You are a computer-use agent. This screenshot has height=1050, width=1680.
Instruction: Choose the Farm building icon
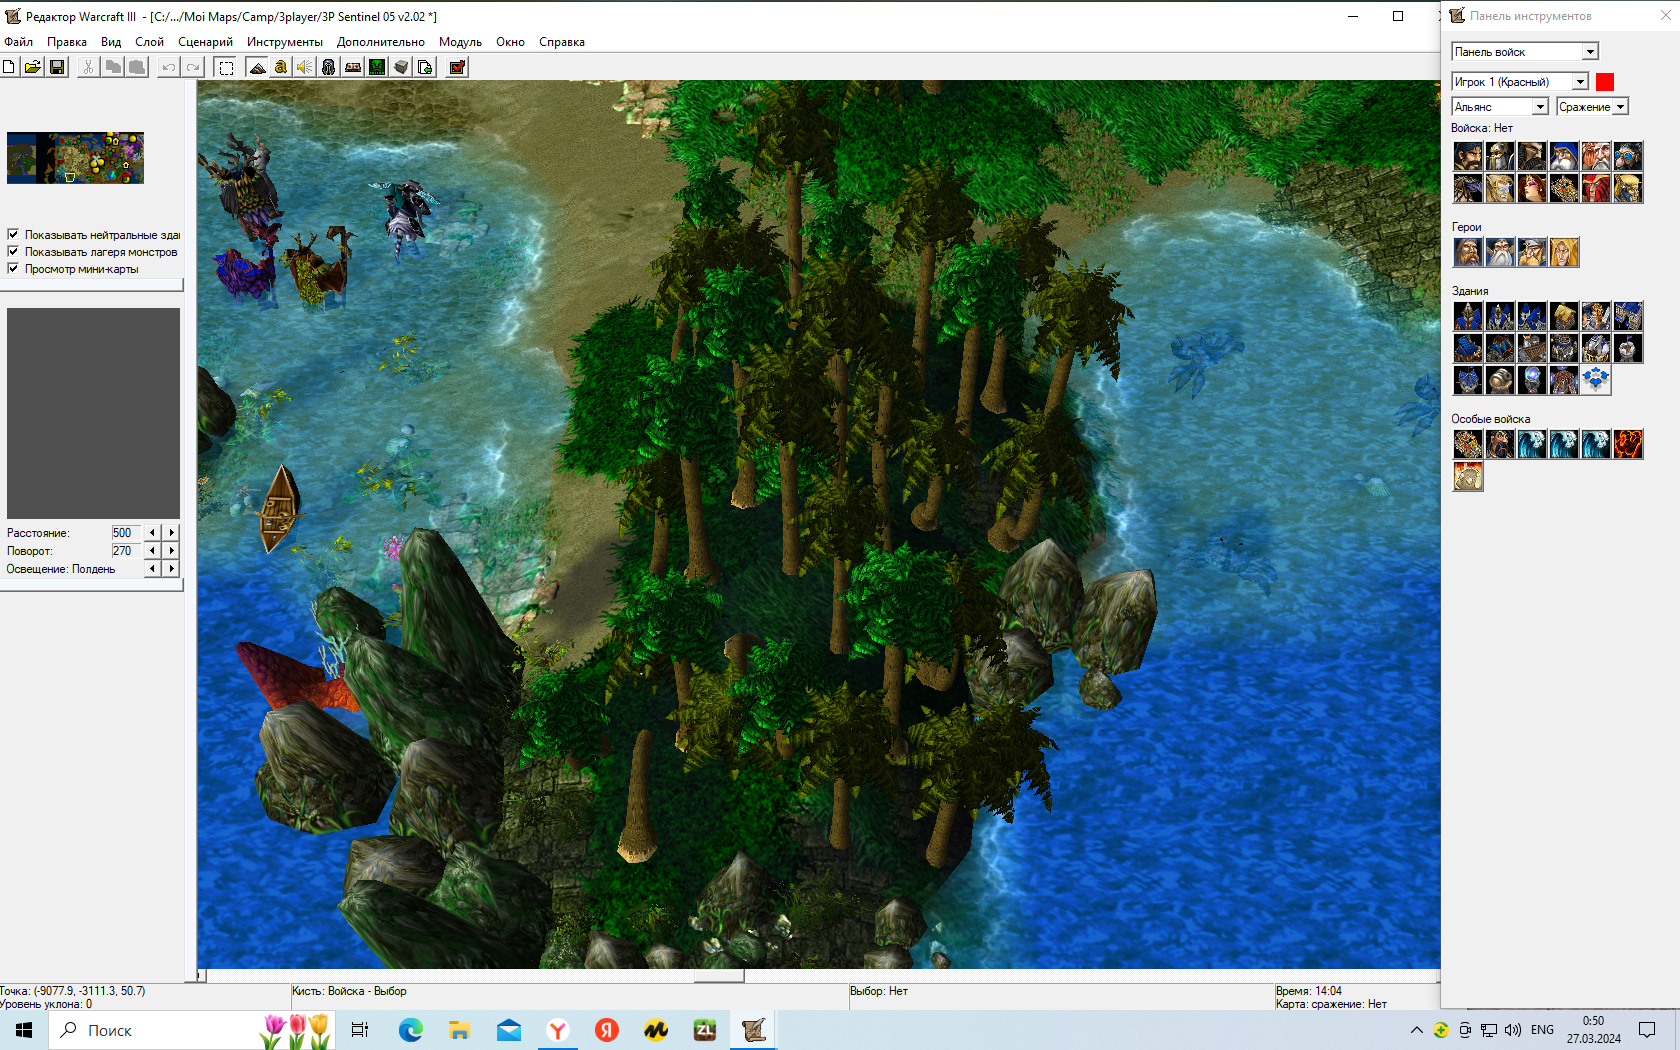point(1564,316)
